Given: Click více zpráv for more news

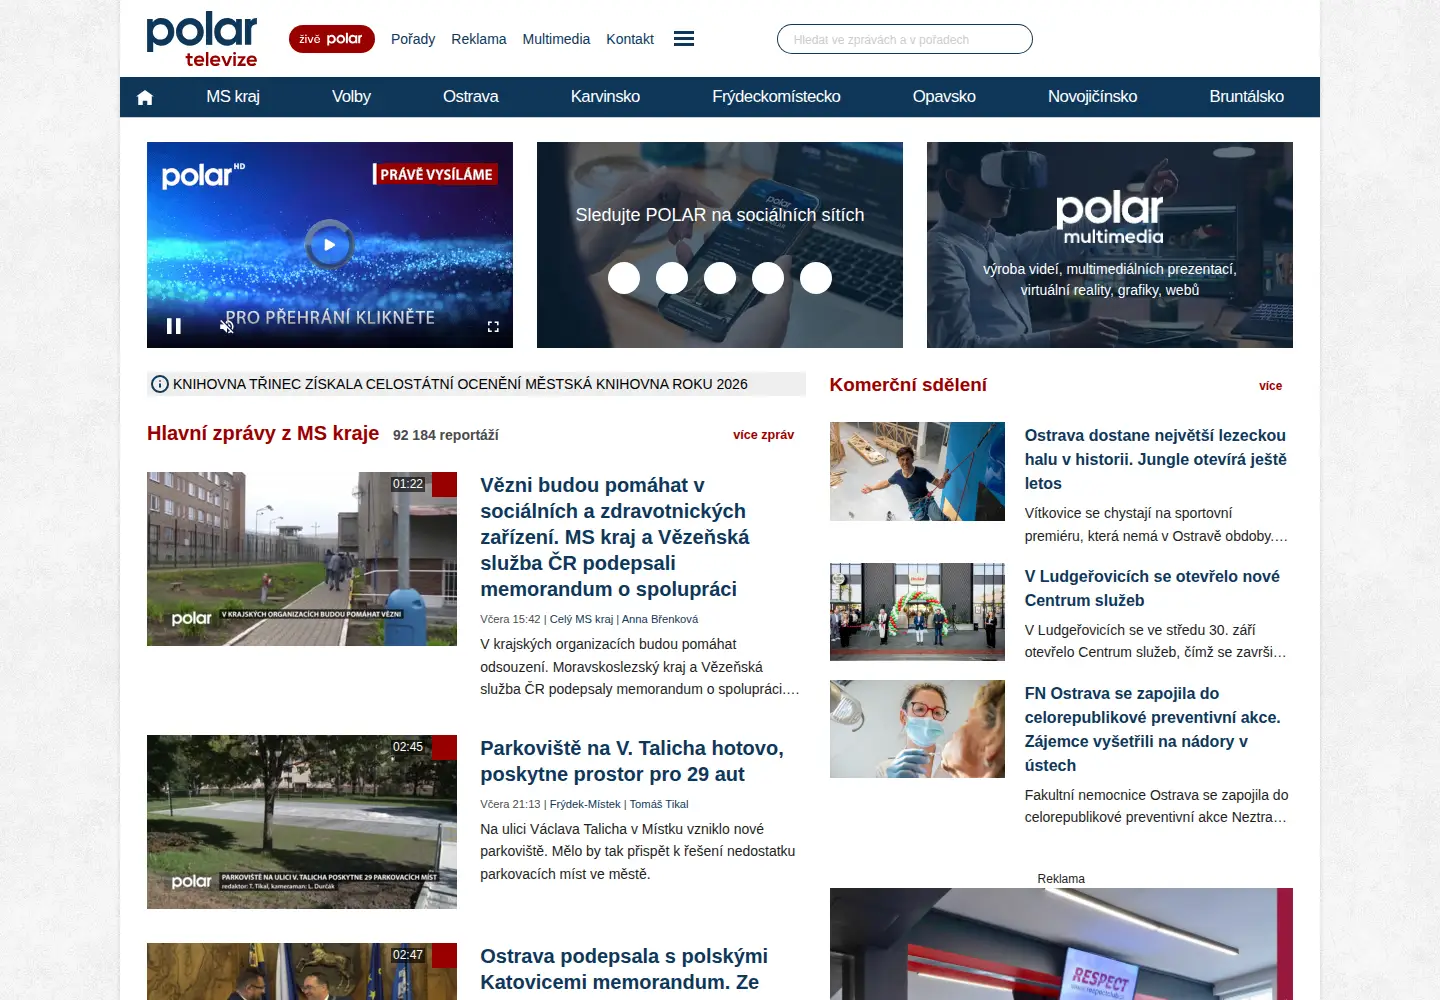Looking at the screenshot, I should pyautogui.click(x=763, y=435).
